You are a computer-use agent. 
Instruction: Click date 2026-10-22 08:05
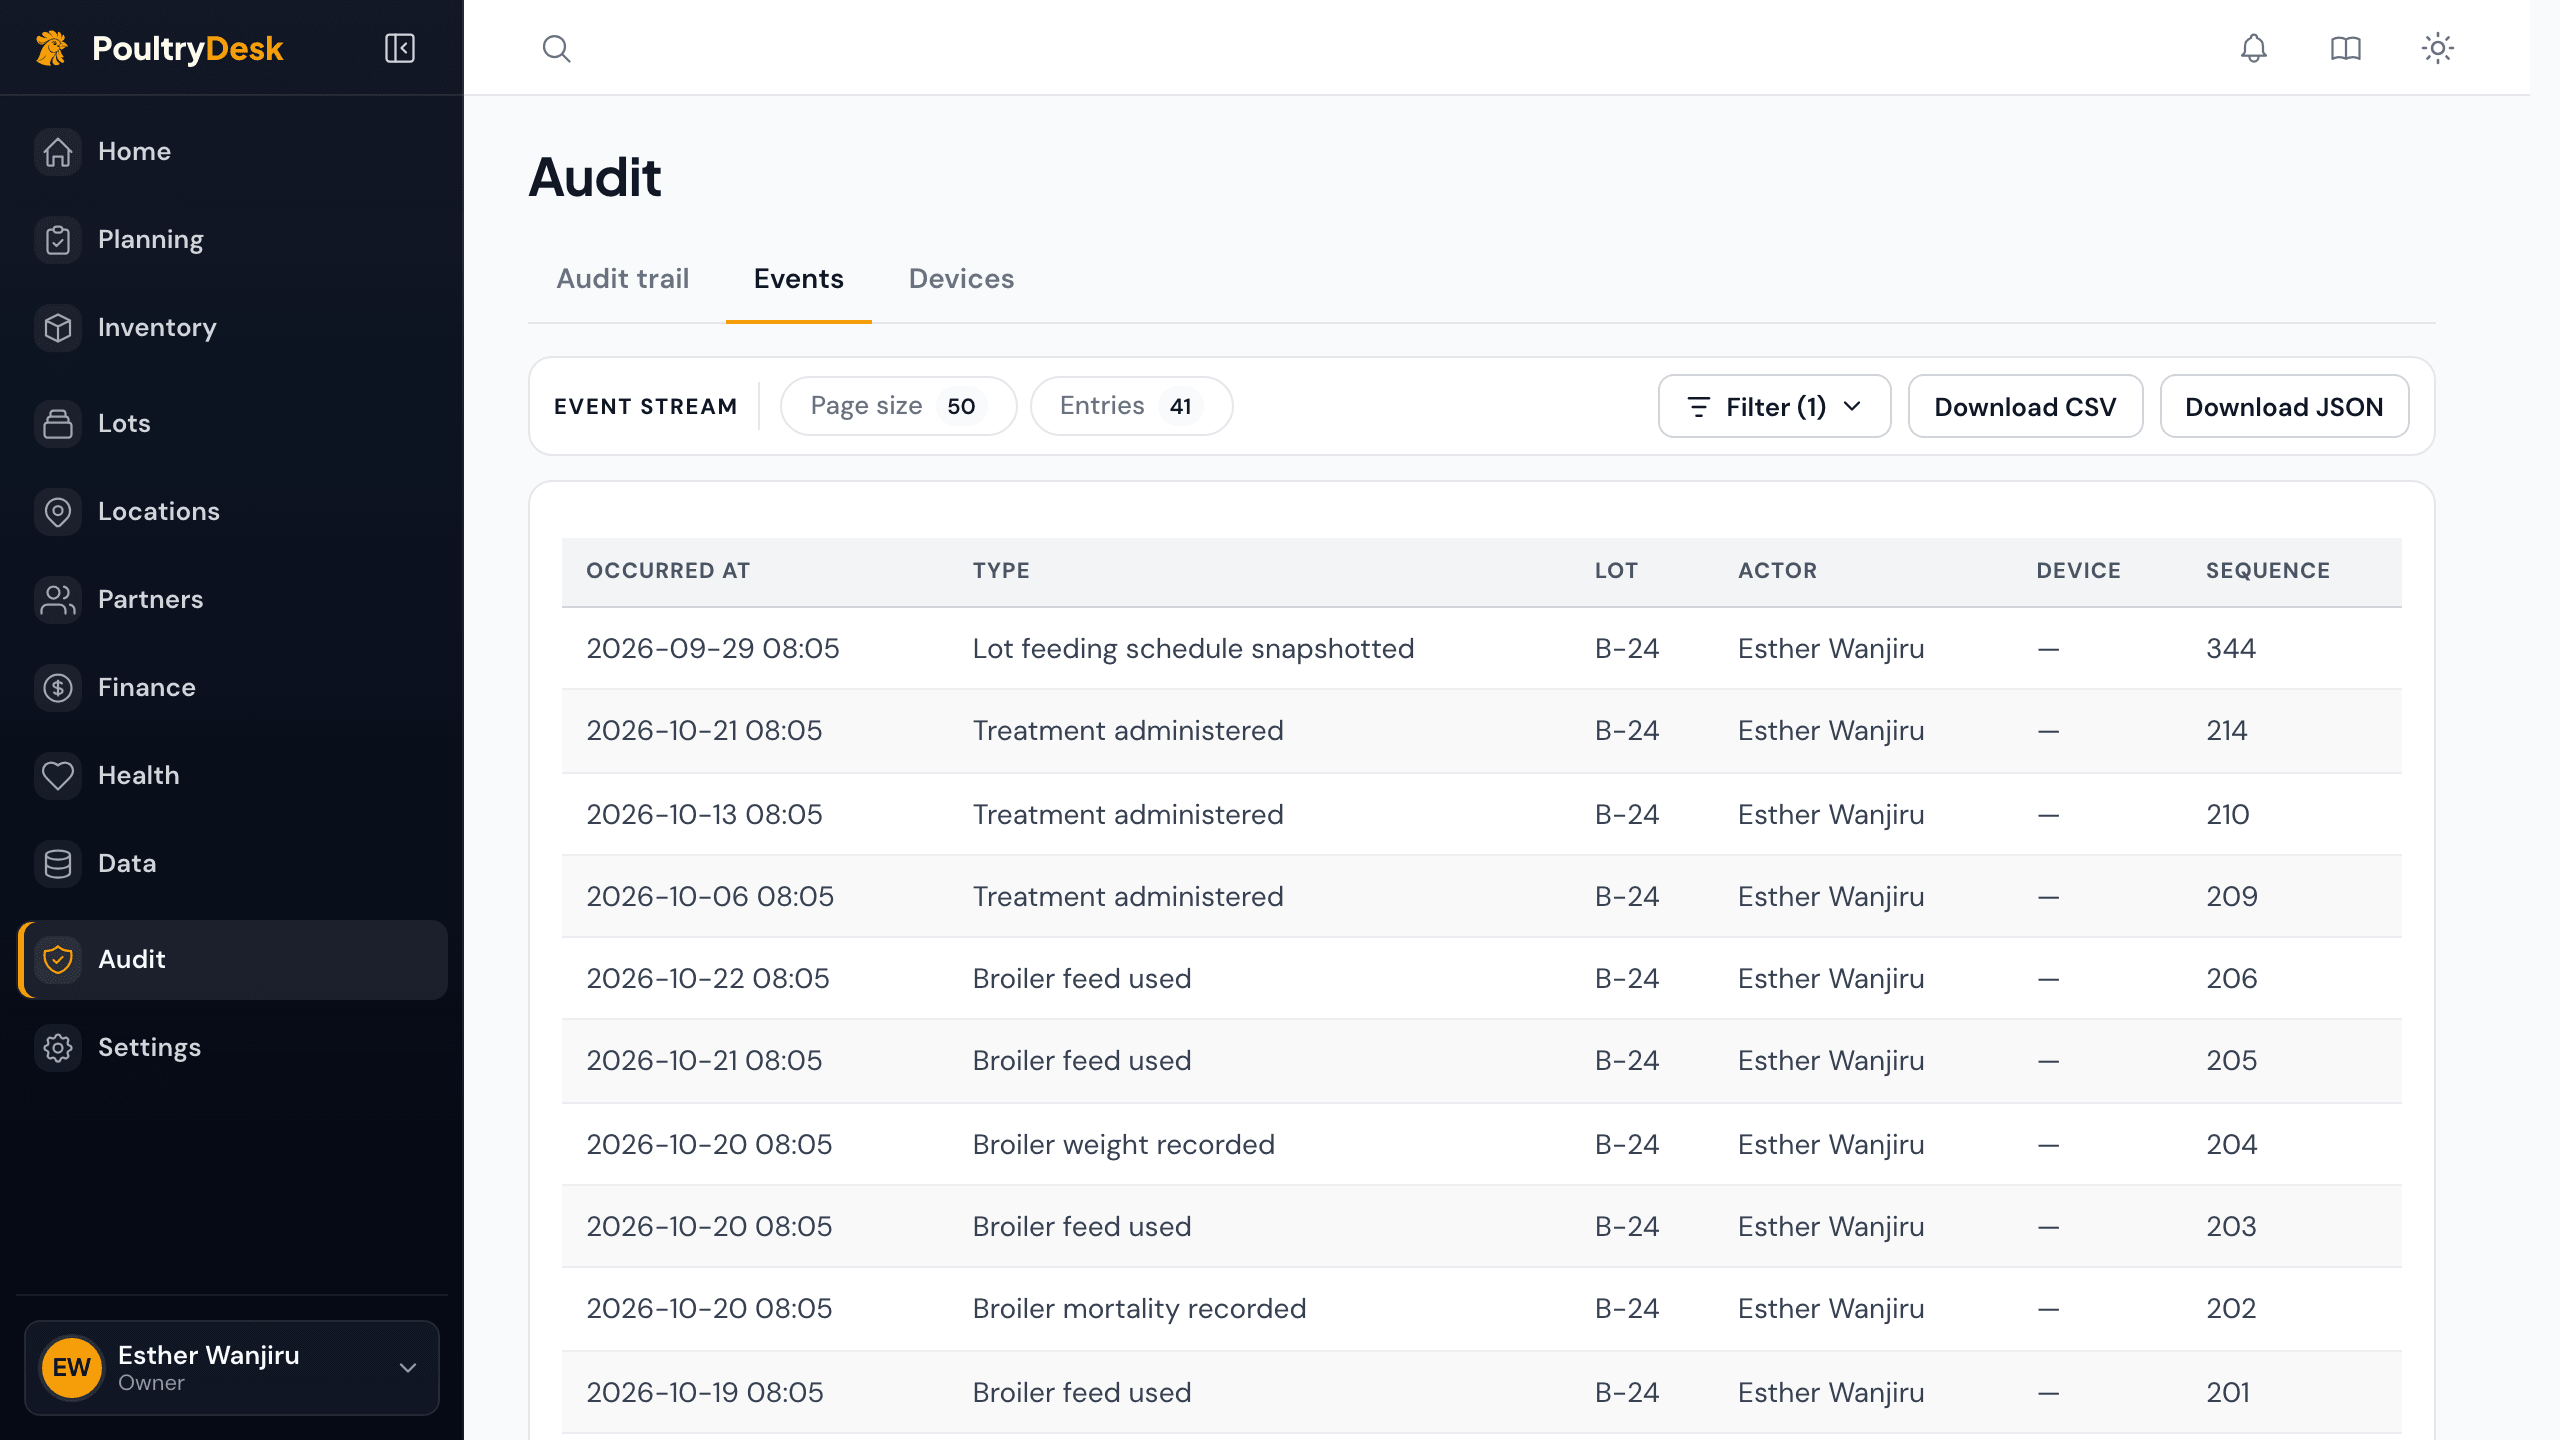click(x=708, y=979)
